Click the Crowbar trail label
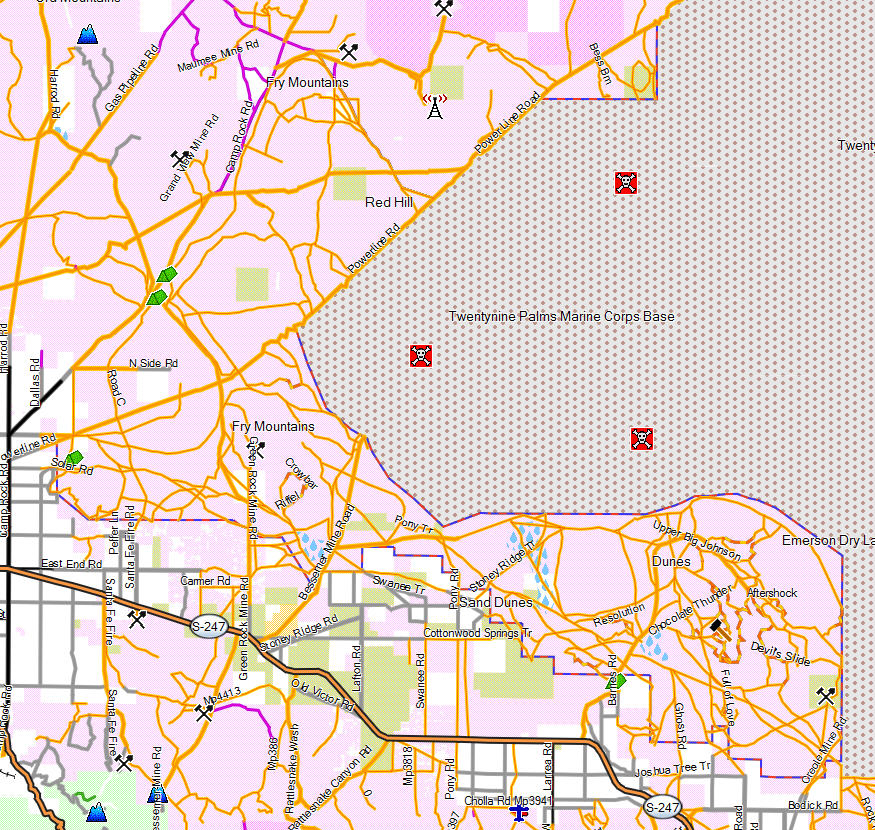875x830 pixels. point(301,474)
